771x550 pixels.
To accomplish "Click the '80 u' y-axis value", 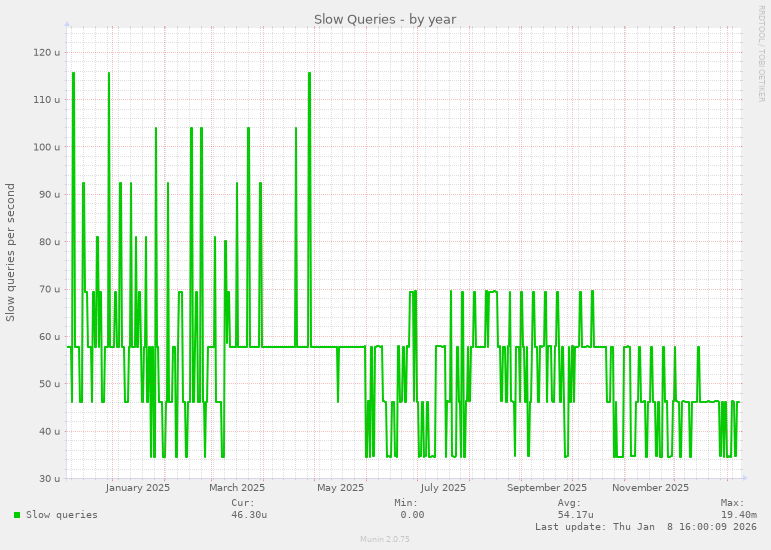I will click(50, 242).
